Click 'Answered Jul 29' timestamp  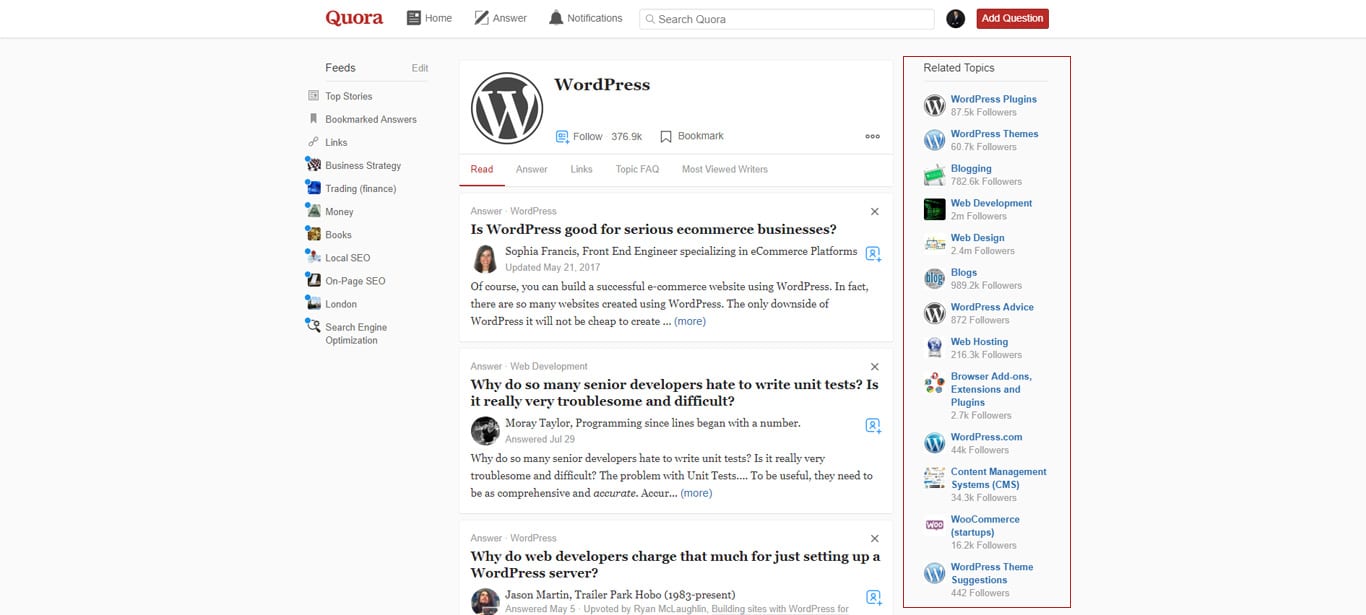tap(540, 439)
